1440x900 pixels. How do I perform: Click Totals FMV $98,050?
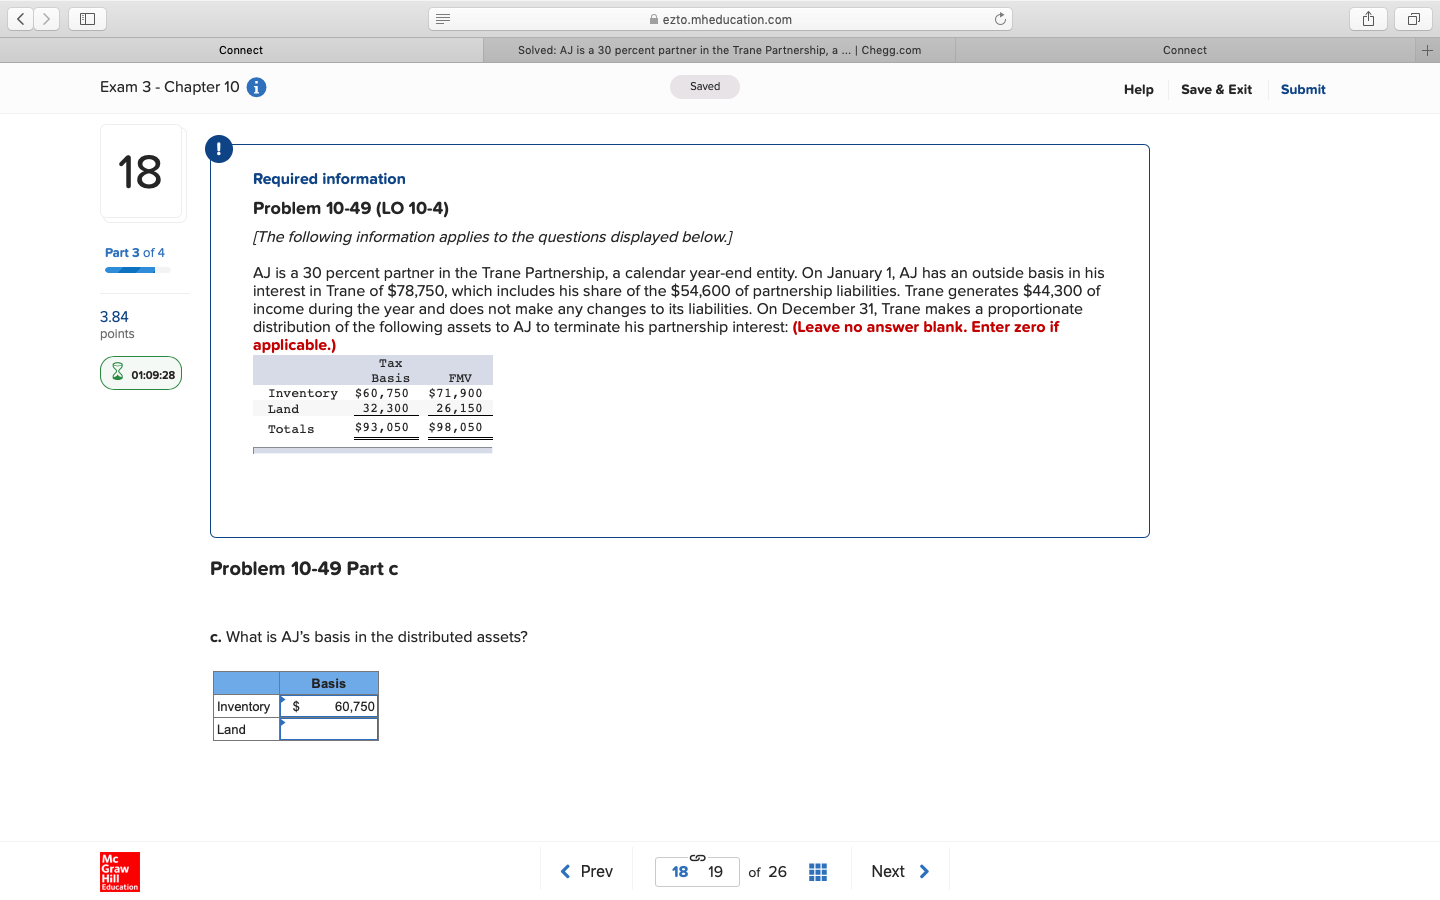click(455, 428)
